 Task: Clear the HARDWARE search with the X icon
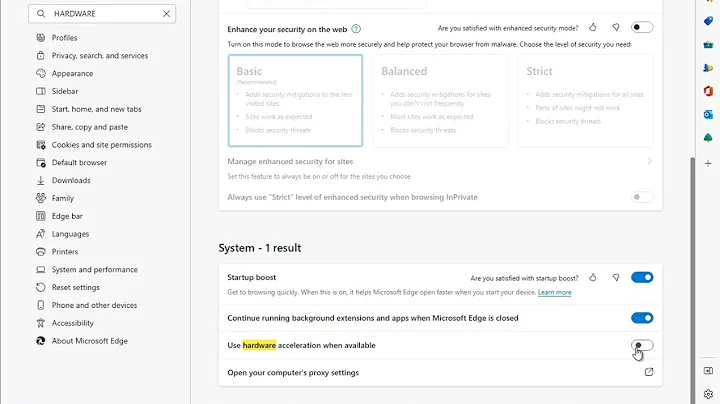click(166, 14)
